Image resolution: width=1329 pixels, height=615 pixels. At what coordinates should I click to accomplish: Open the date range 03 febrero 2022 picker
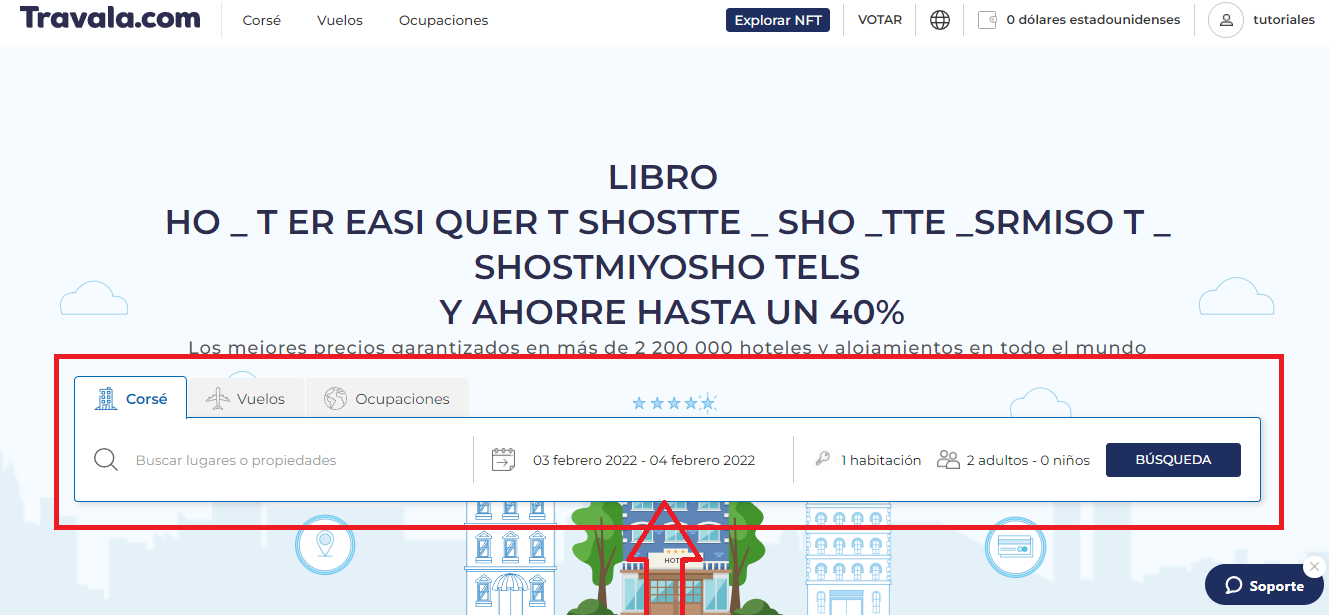pyautogui.click(x=644, y=461)
